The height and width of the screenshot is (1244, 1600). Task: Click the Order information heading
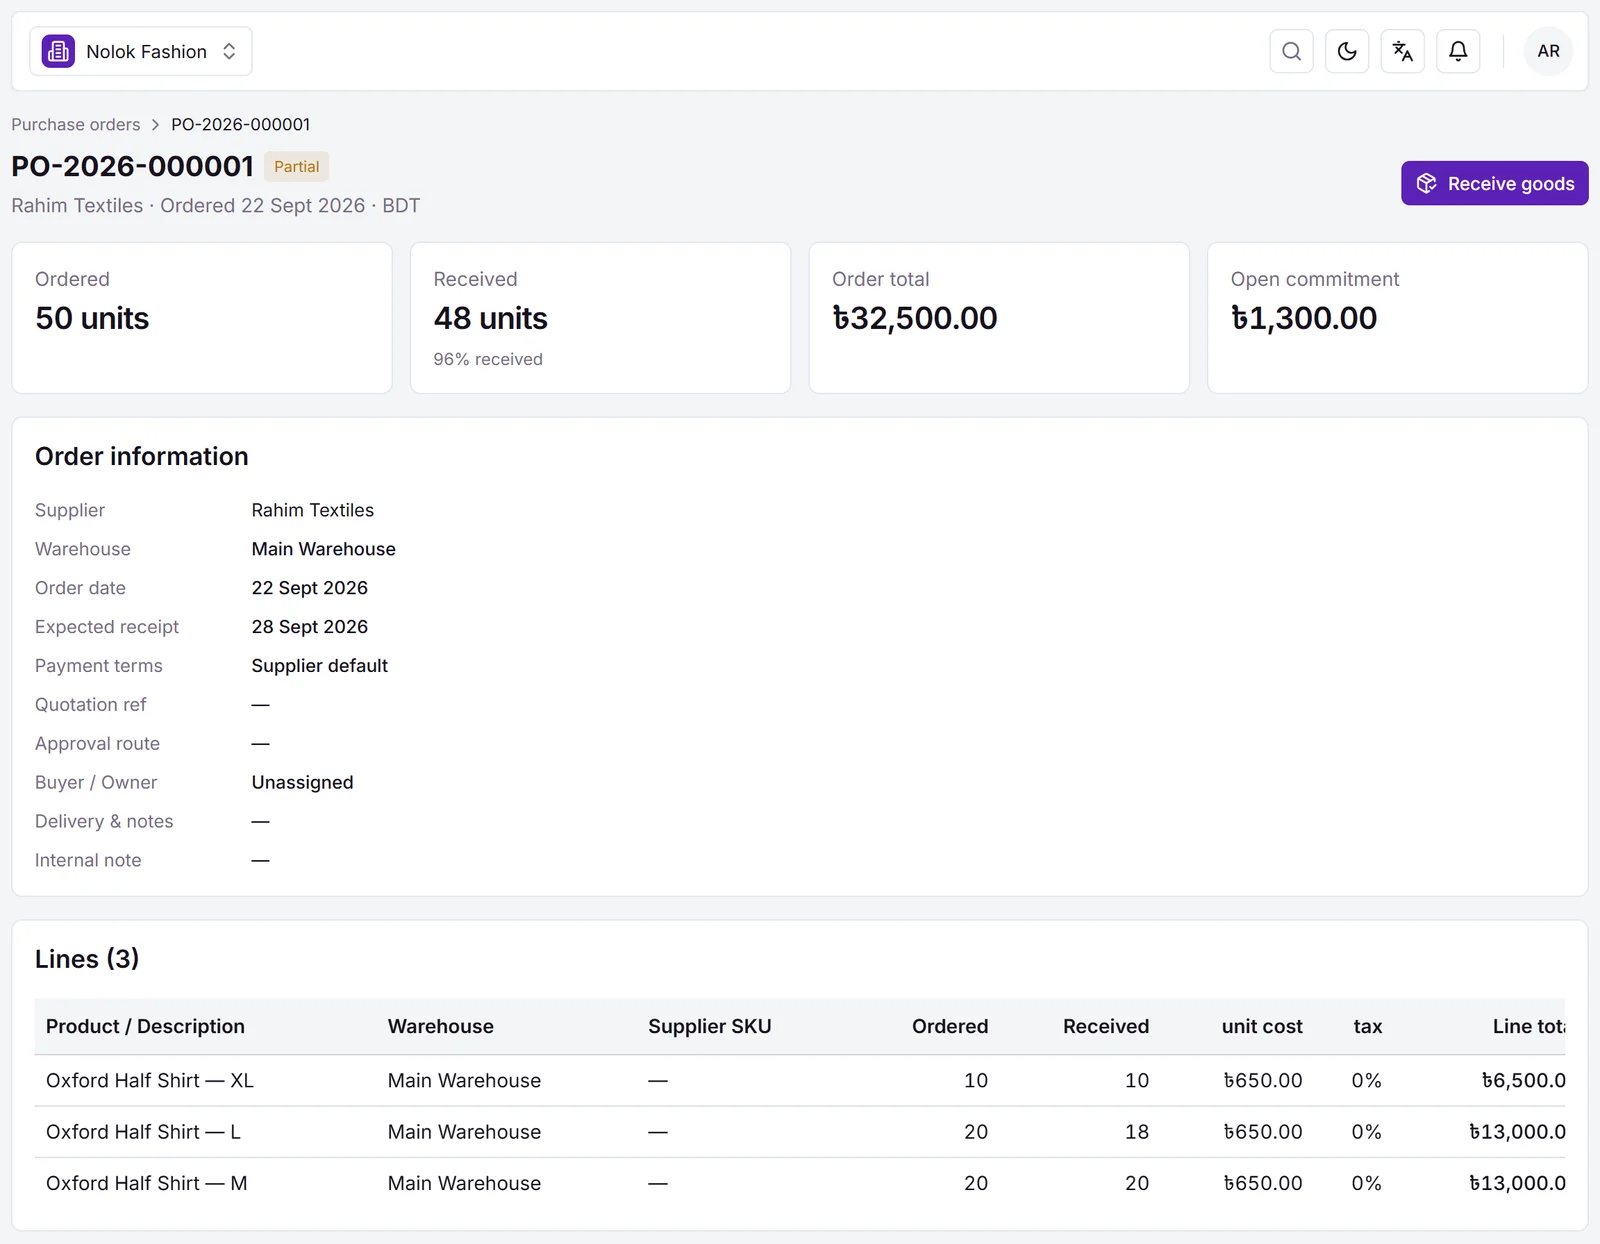pos(142,456)
